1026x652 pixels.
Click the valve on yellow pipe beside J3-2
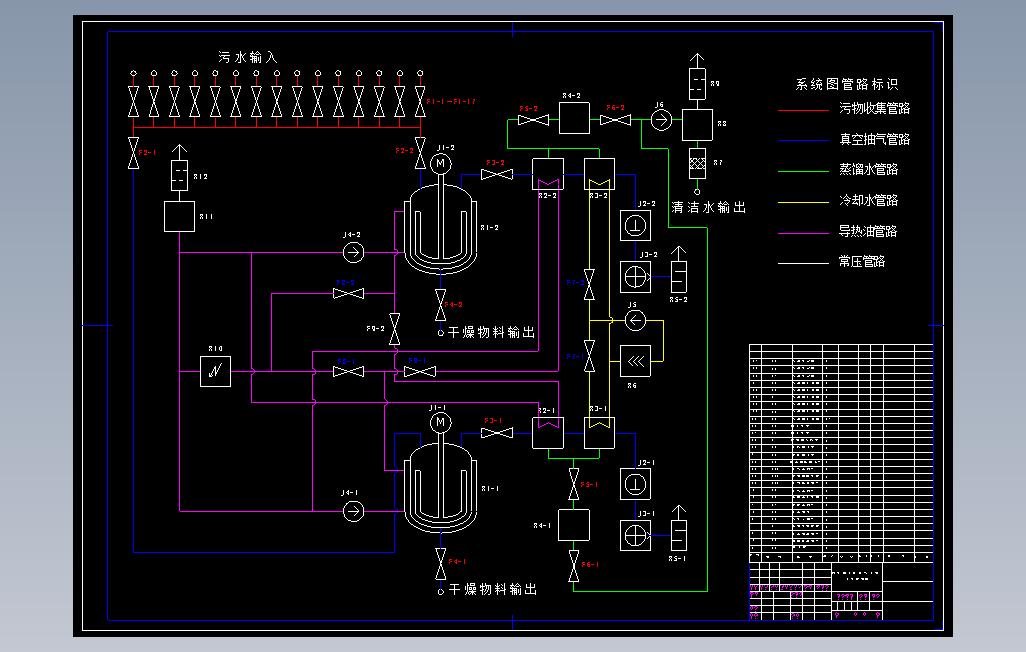click(x=590, y=285)
